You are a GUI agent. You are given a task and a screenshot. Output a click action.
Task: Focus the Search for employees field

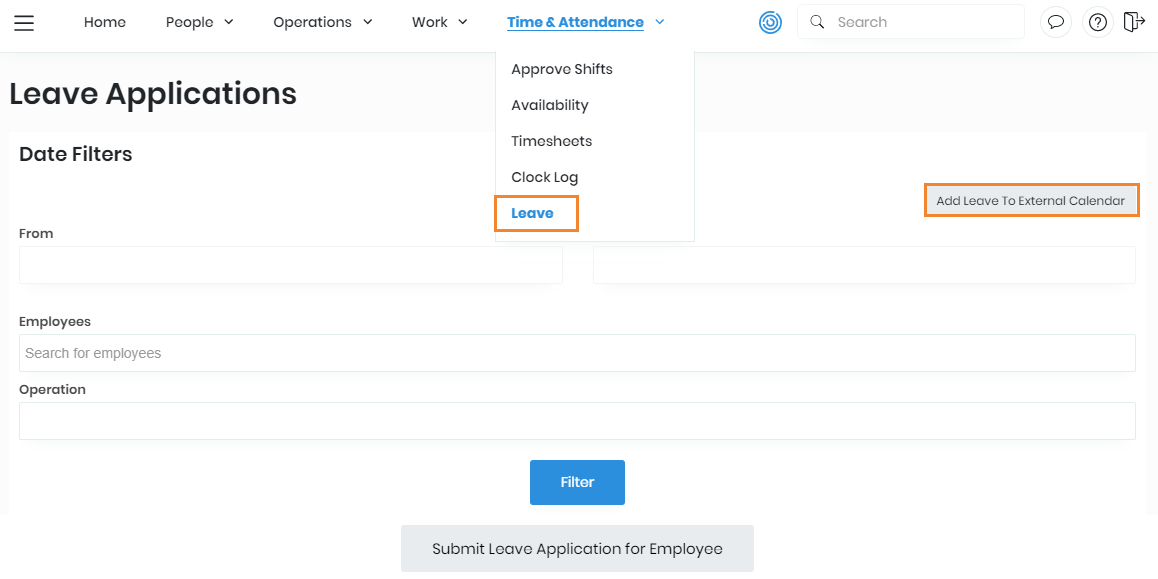tap(577, 353)
